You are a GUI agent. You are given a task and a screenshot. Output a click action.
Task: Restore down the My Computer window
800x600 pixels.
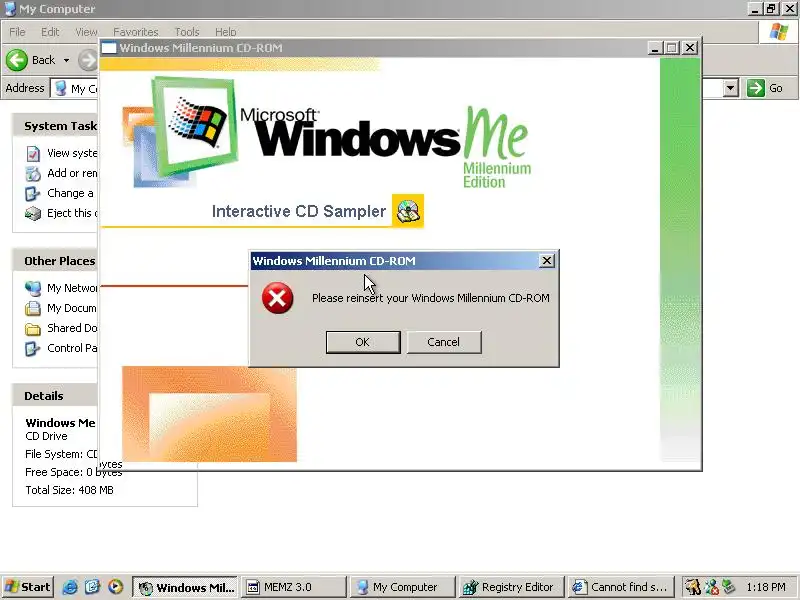pos(771,9)
